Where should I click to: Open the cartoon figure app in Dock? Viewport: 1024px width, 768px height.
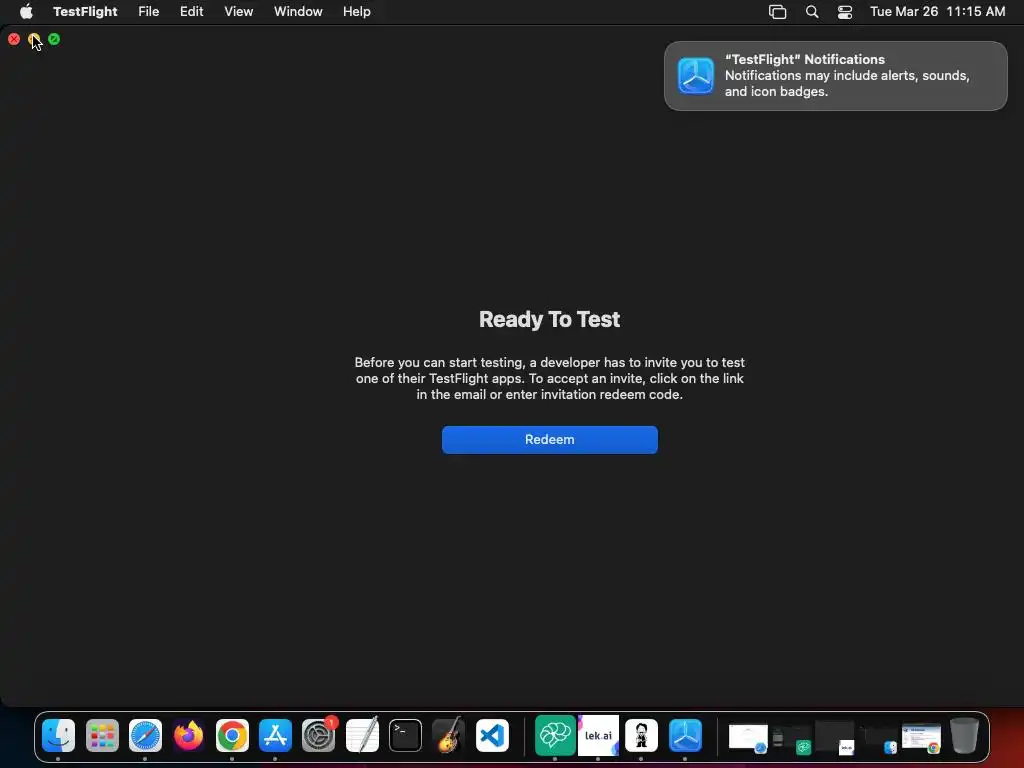tap(641, 735)
